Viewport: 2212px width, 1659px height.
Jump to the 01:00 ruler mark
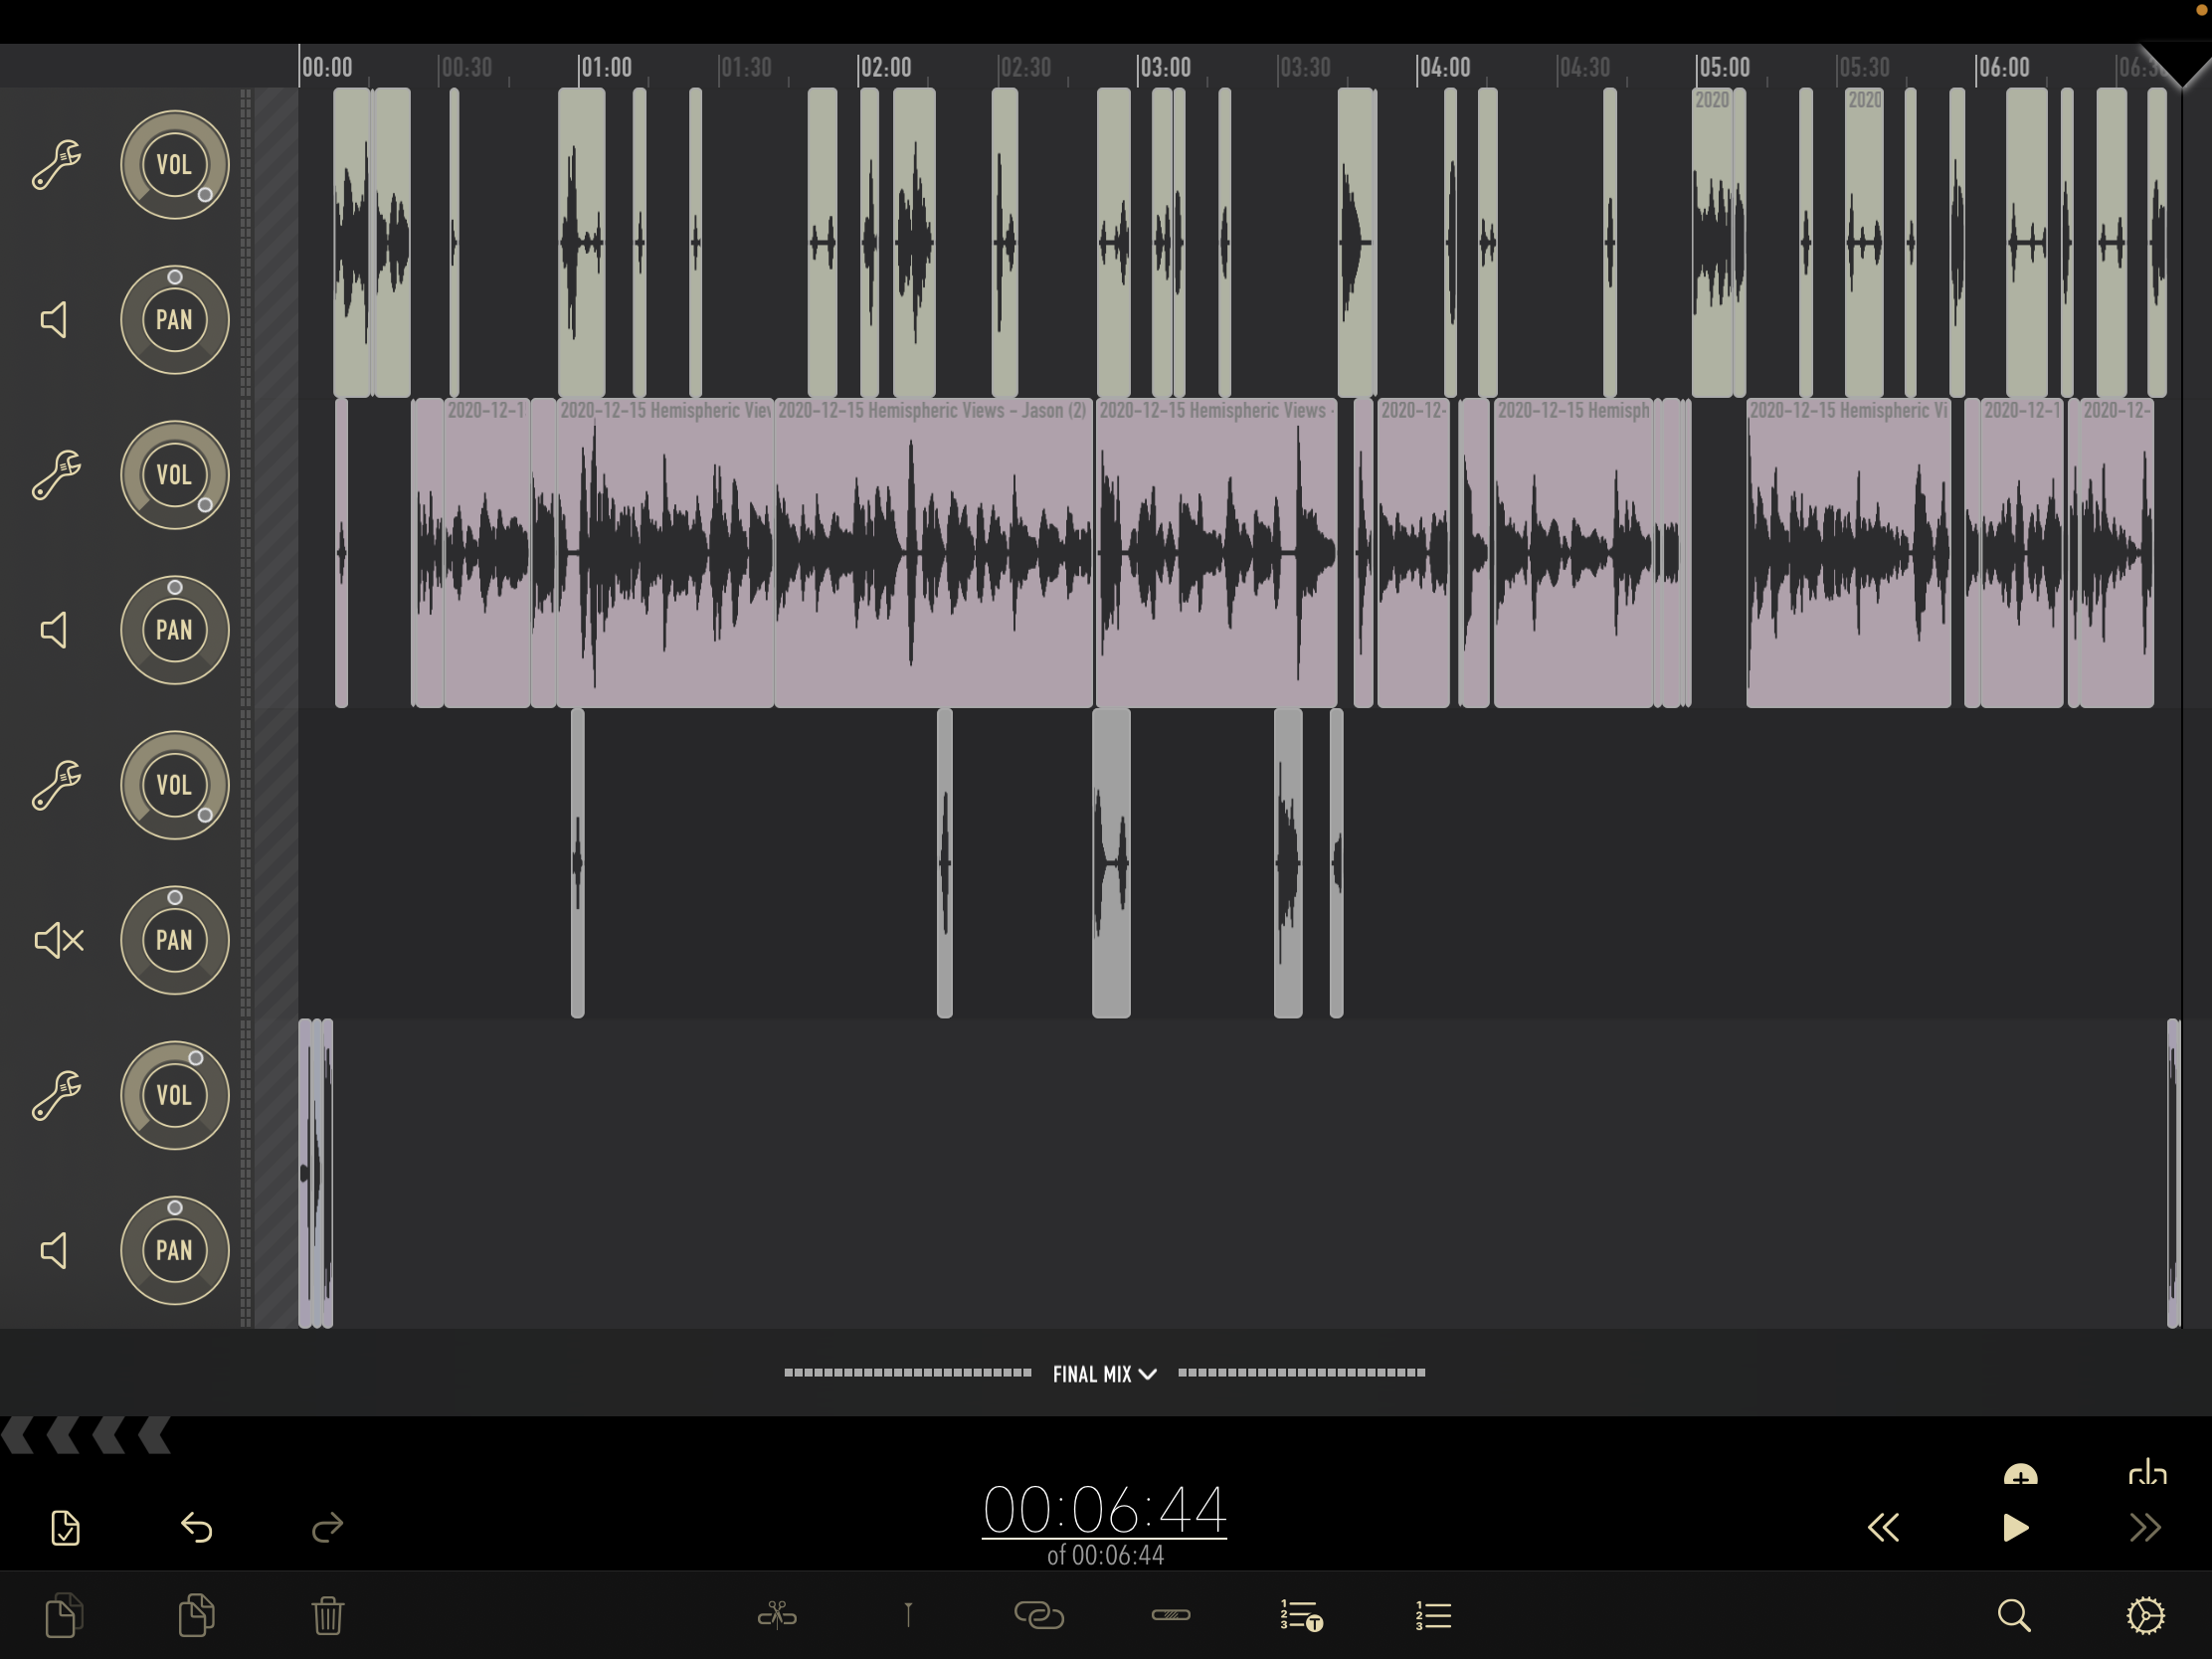coord(606,68)
